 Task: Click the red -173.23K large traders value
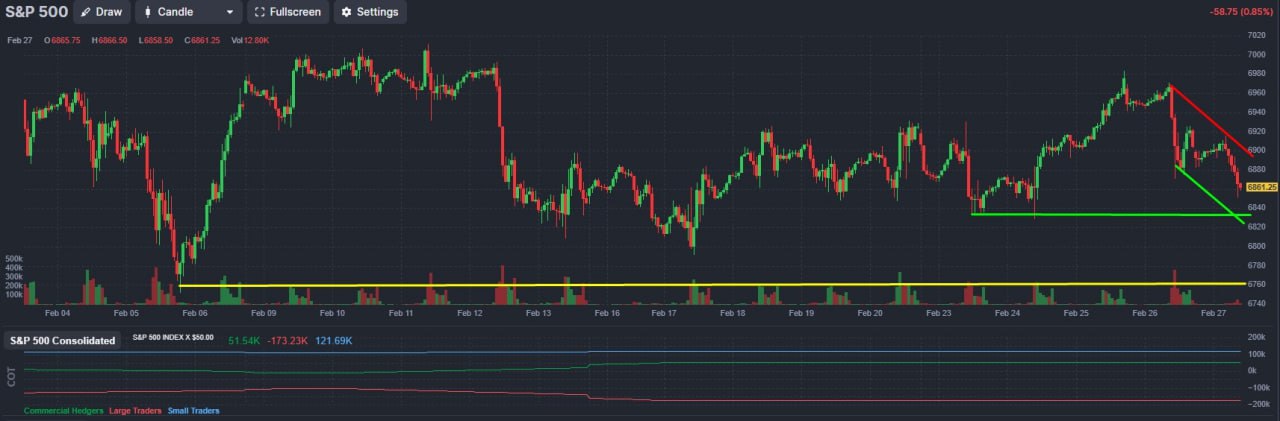tap(289, 341)
